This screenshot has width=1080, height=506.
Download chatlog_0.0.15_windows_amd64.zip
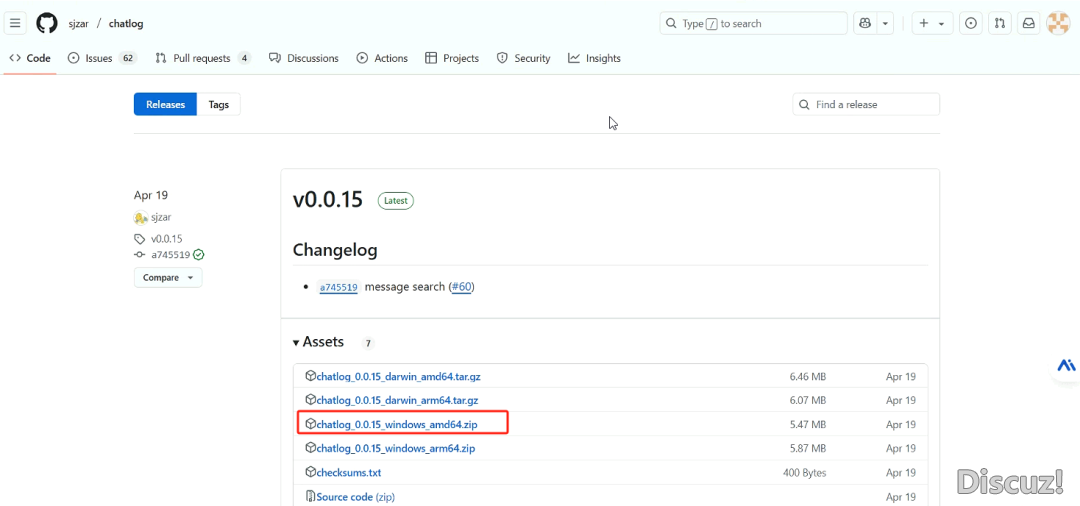click(396, 425)
